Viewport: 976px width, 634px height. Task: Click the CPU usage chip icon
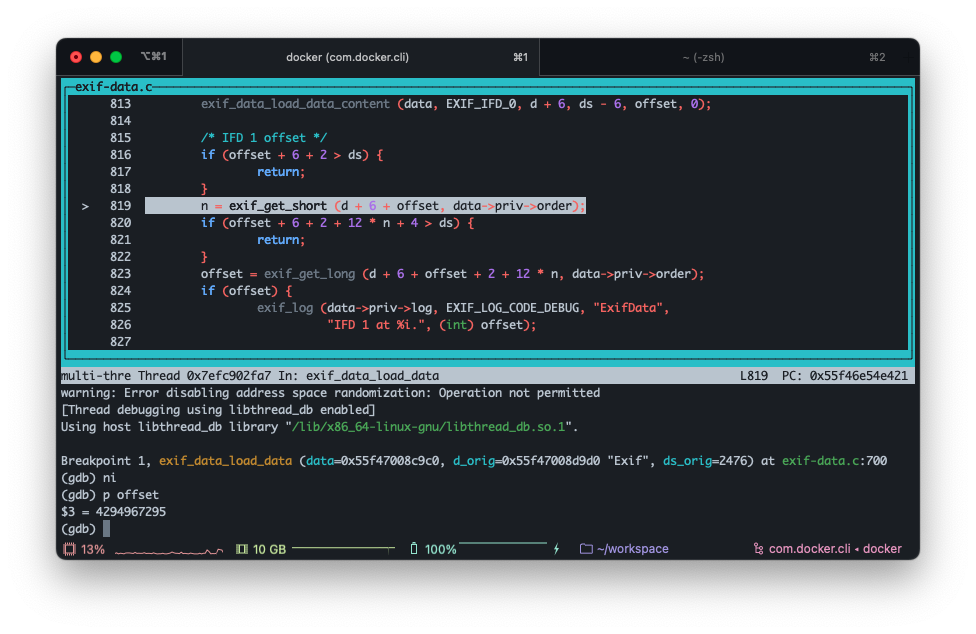point(69,549)
